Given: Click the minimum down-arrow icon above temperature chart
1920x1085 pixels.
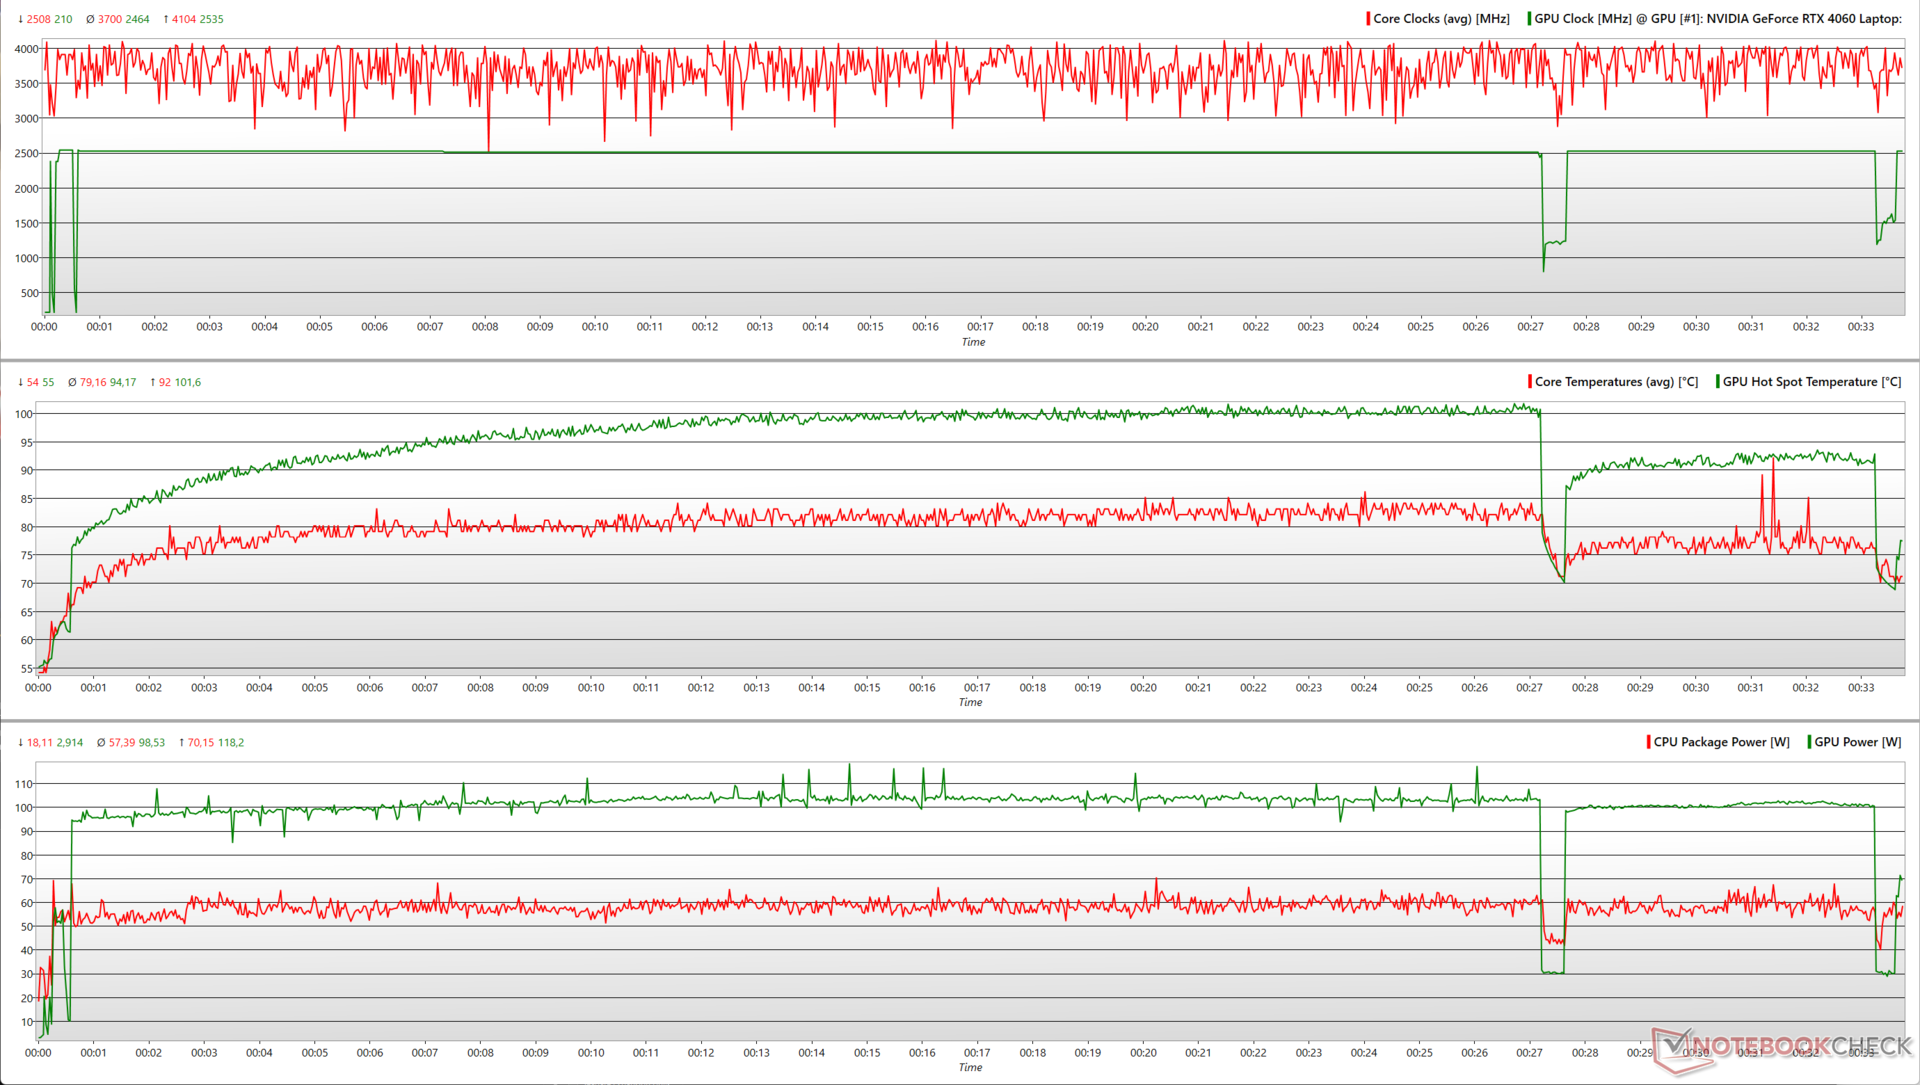Looking at the screenshot, I should (20, 382).
